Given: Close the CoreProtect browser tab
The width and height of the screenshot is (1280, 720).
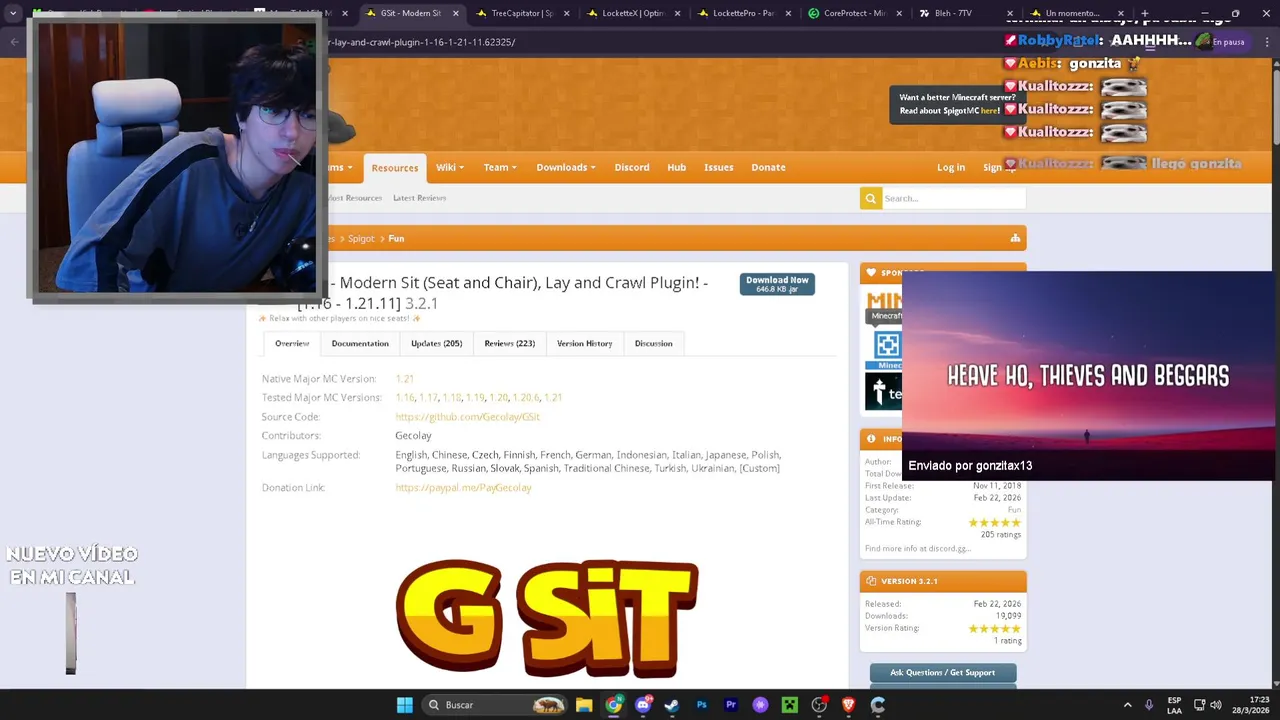Looking at the screenshot, I should click(x=898, y=13).
